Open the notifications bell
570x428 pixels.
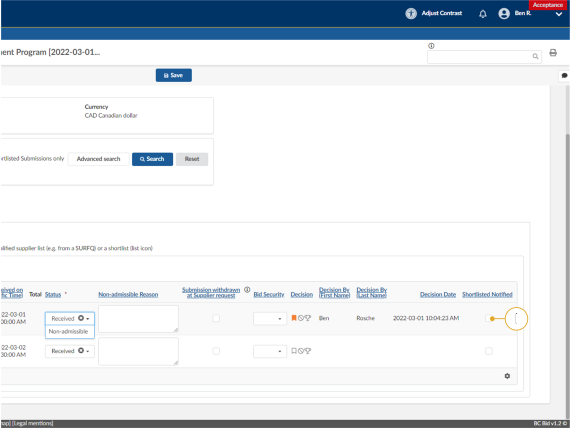point(482,14)
